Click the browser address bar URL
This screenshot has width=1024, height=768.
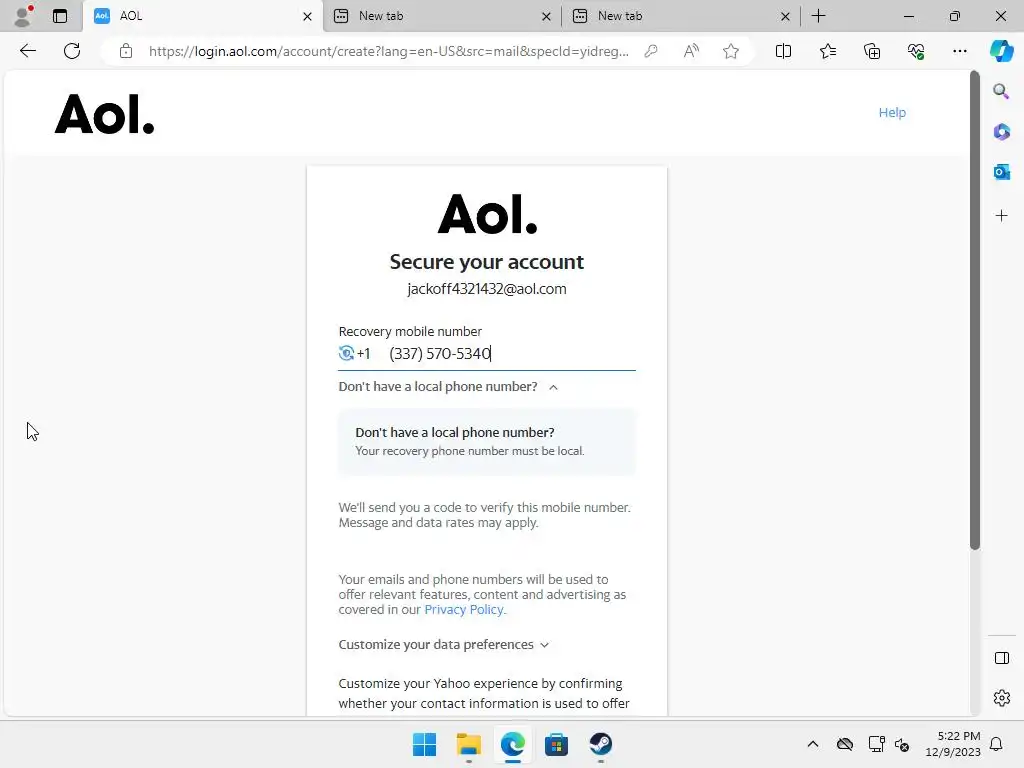click(x=389, y=51)
